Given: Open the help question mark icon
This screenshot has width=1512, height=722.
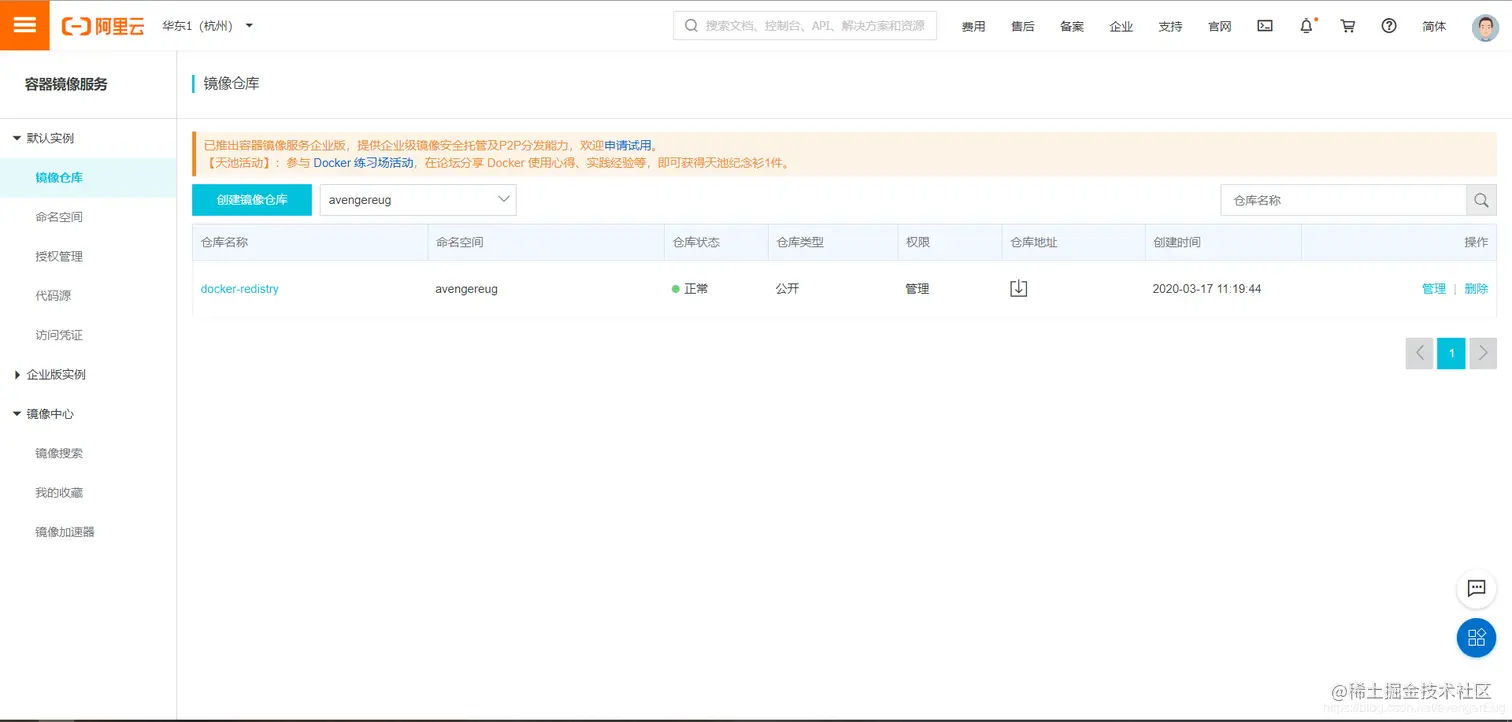Looking at the screenshot, I should point(1389,26).
